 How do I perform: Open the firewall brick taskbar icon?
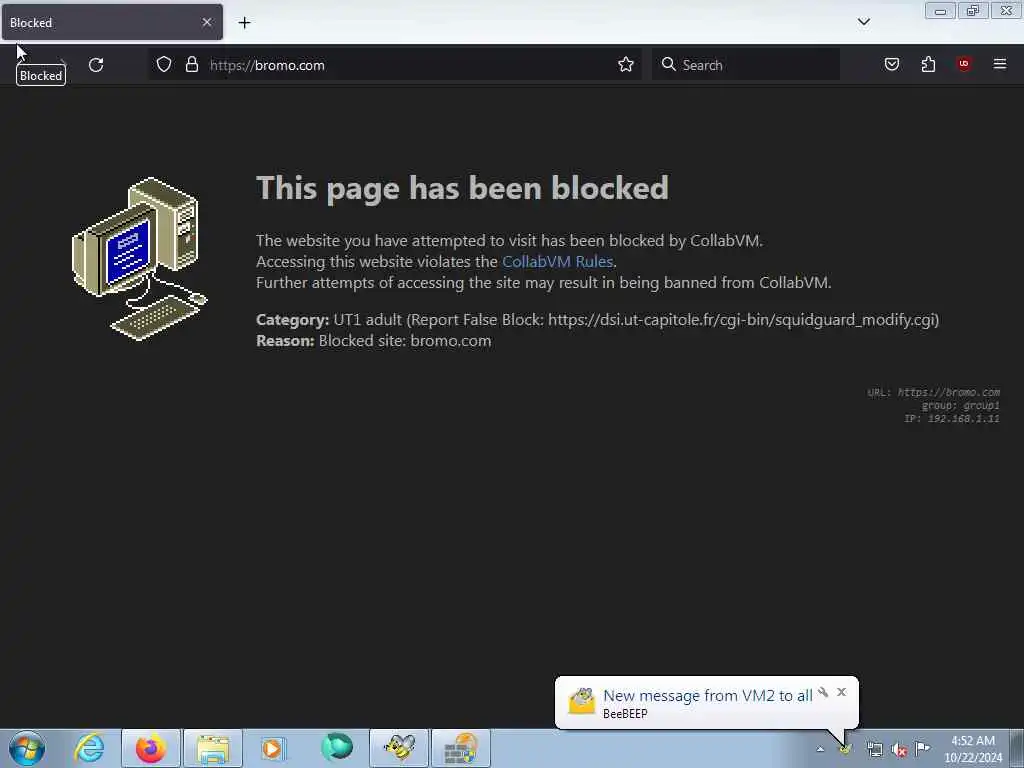tap(461, 748)
